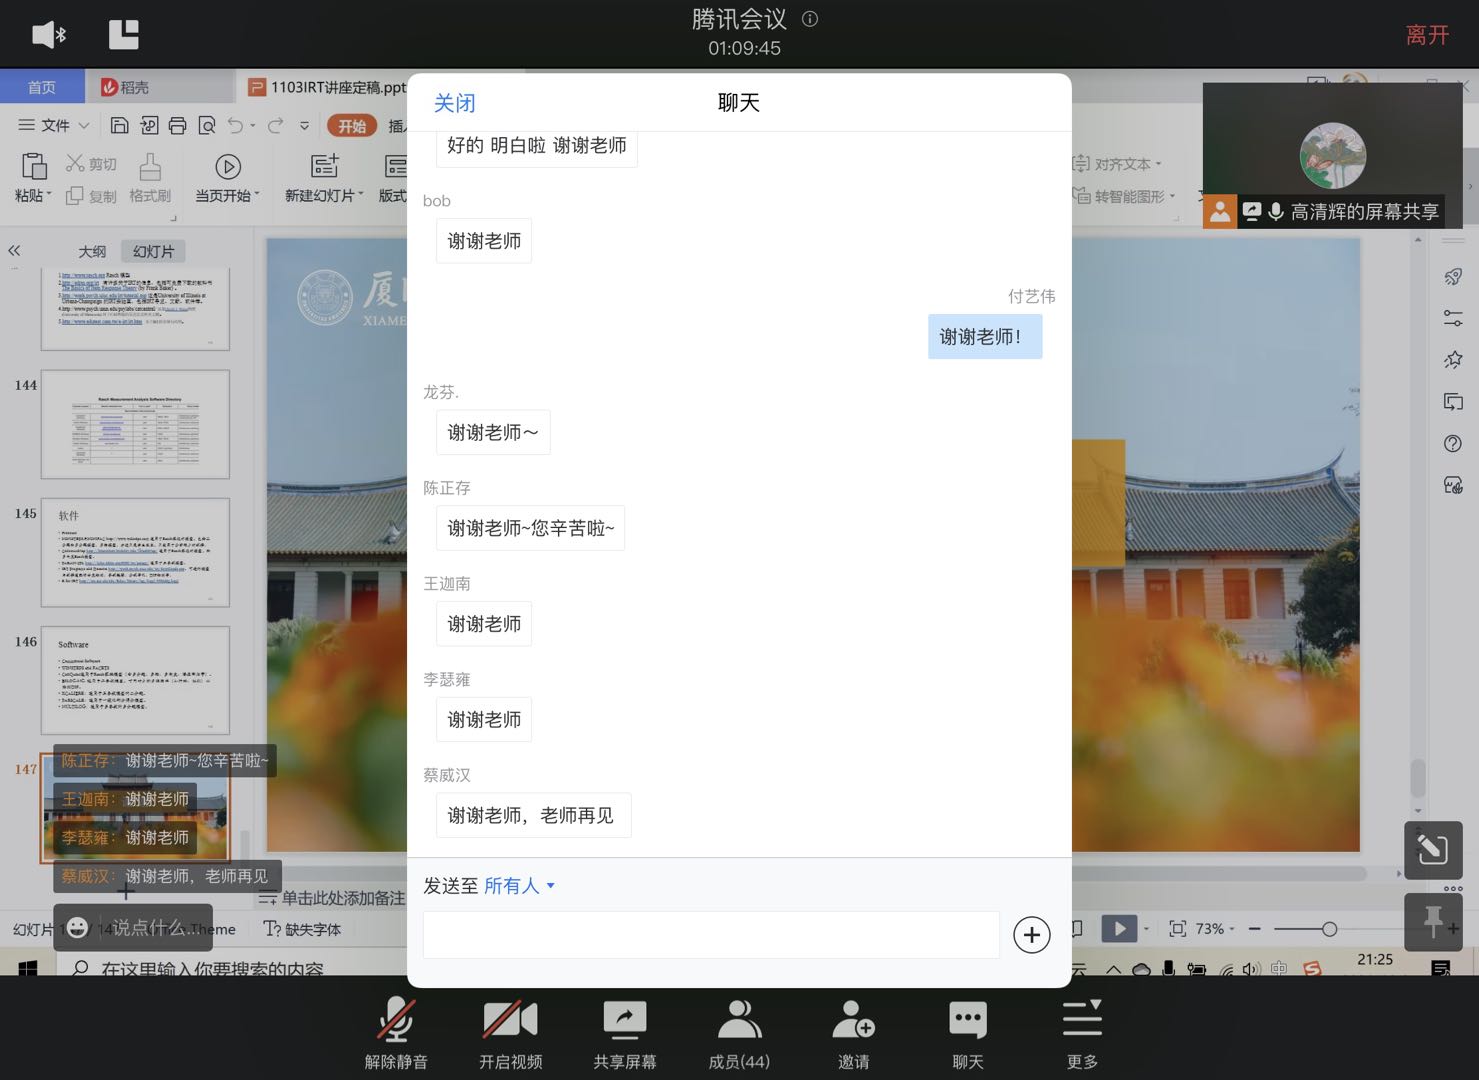Close the chat panel with 关闭
The width and height of the screenshot is (1479, 1080).
(x=454, y=103)
